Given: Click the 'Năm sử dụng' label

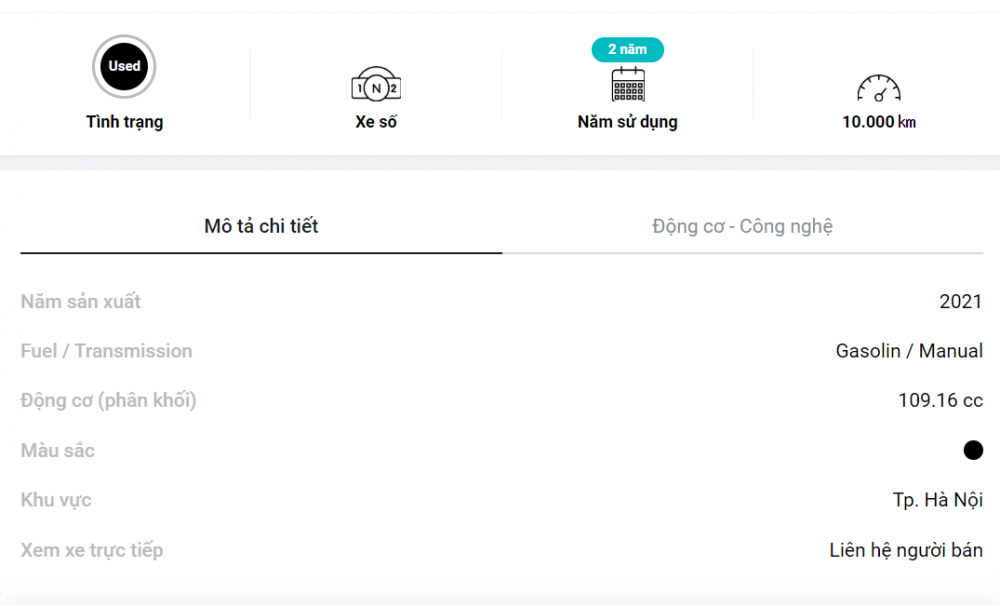Looking at the screenshot, I should coord(628,122).
